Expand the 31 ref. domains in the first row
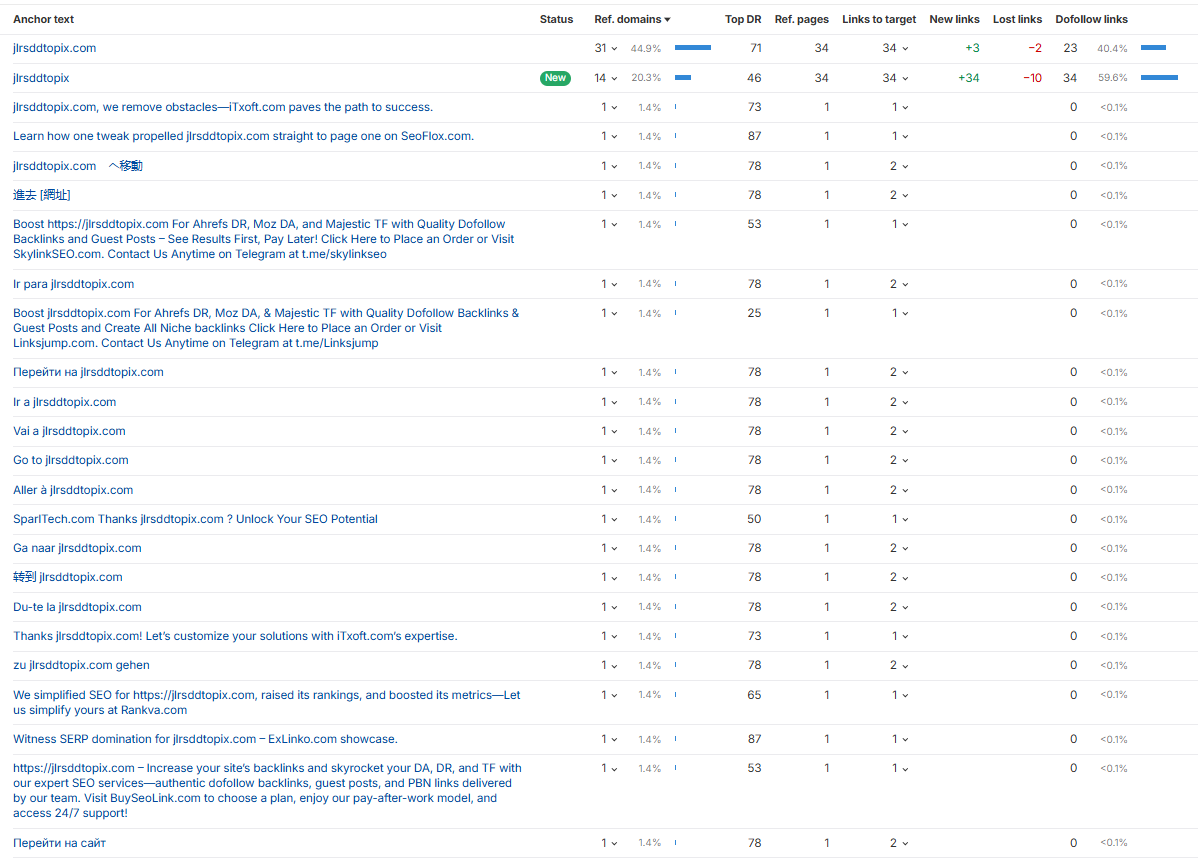 606,48
